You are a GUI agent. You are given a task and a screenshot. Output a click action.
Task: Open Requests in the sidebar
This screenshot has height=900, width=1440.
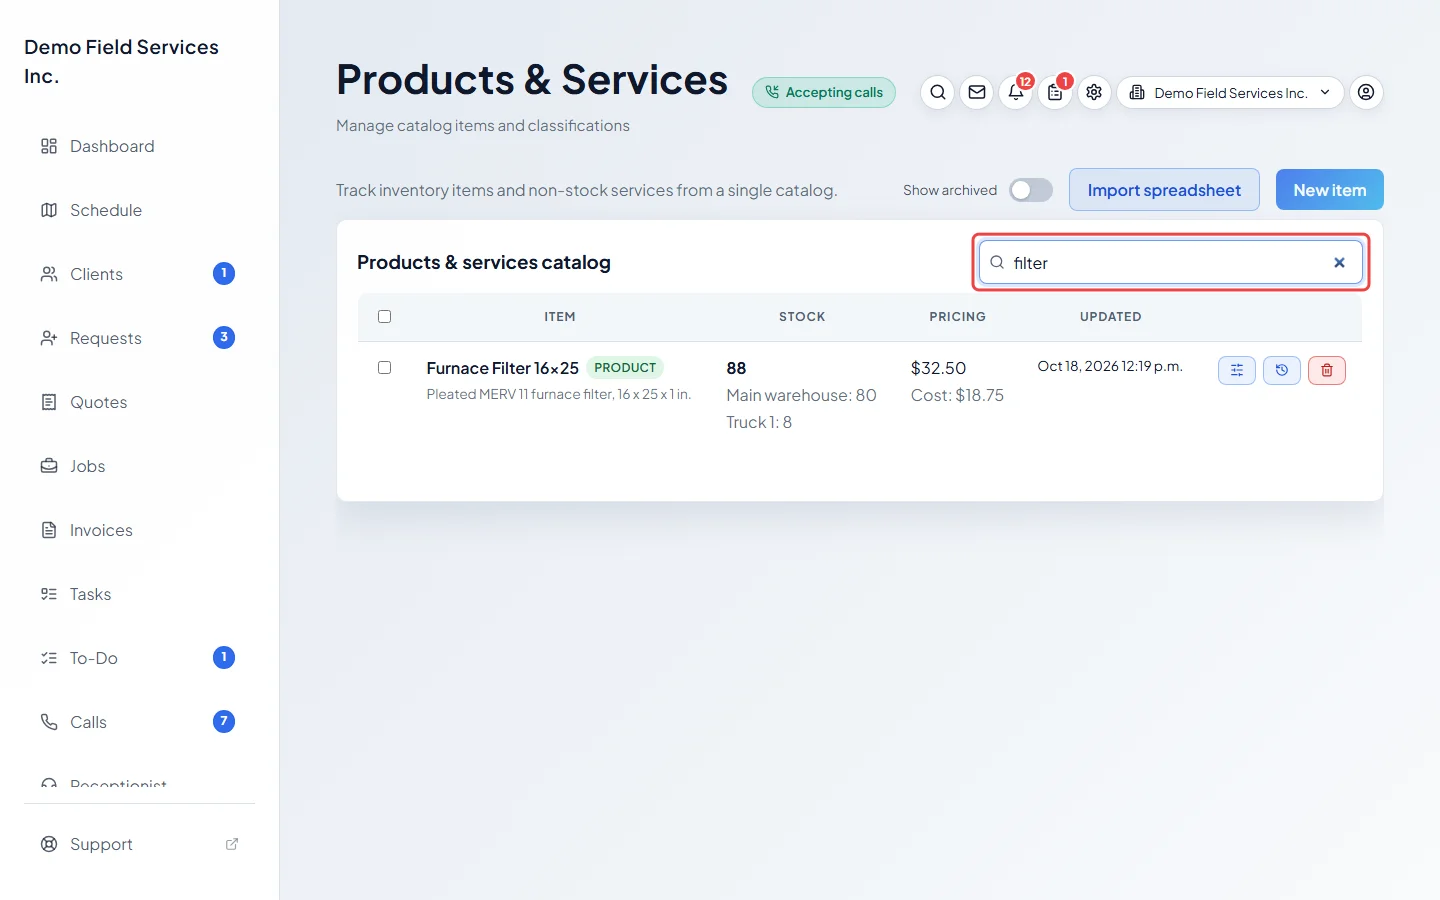coord(139,338)
